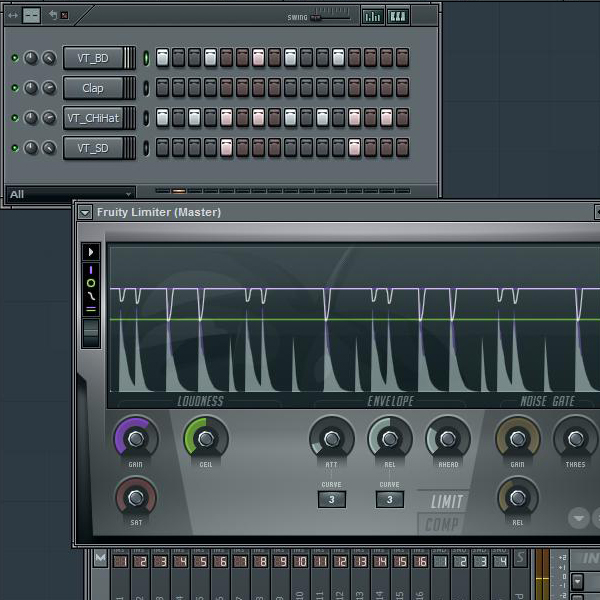
Task: Open the All channel filter dropdown
Action: pos(70,194)
